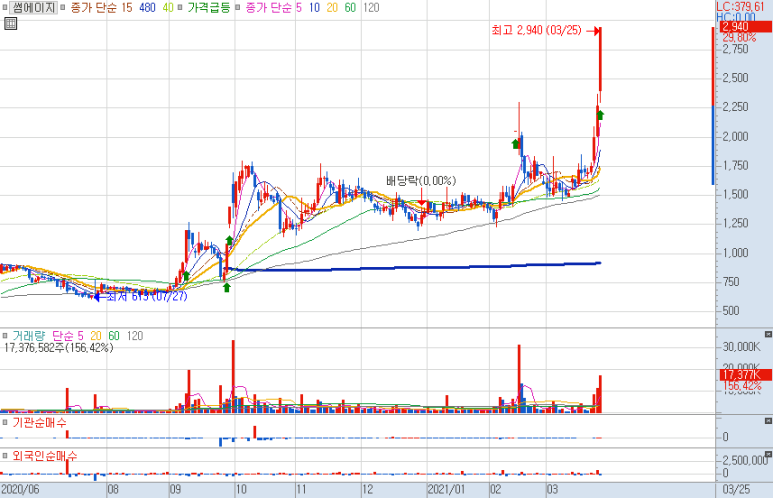
Task: Click the 1,000 price level on the axis
Action: coord(735,252)
